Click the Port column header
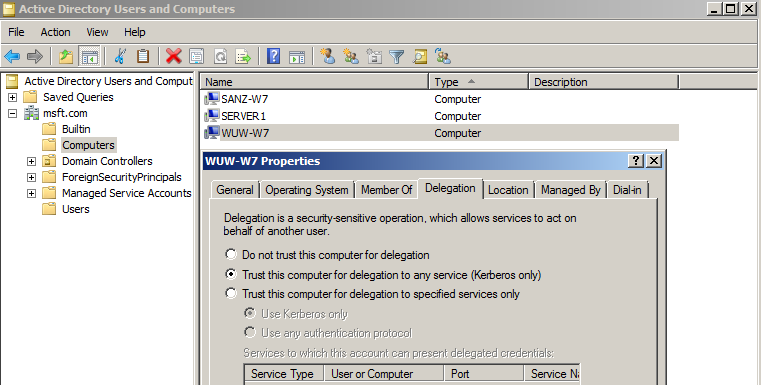 pyautogui.click(x=484, y=373)
